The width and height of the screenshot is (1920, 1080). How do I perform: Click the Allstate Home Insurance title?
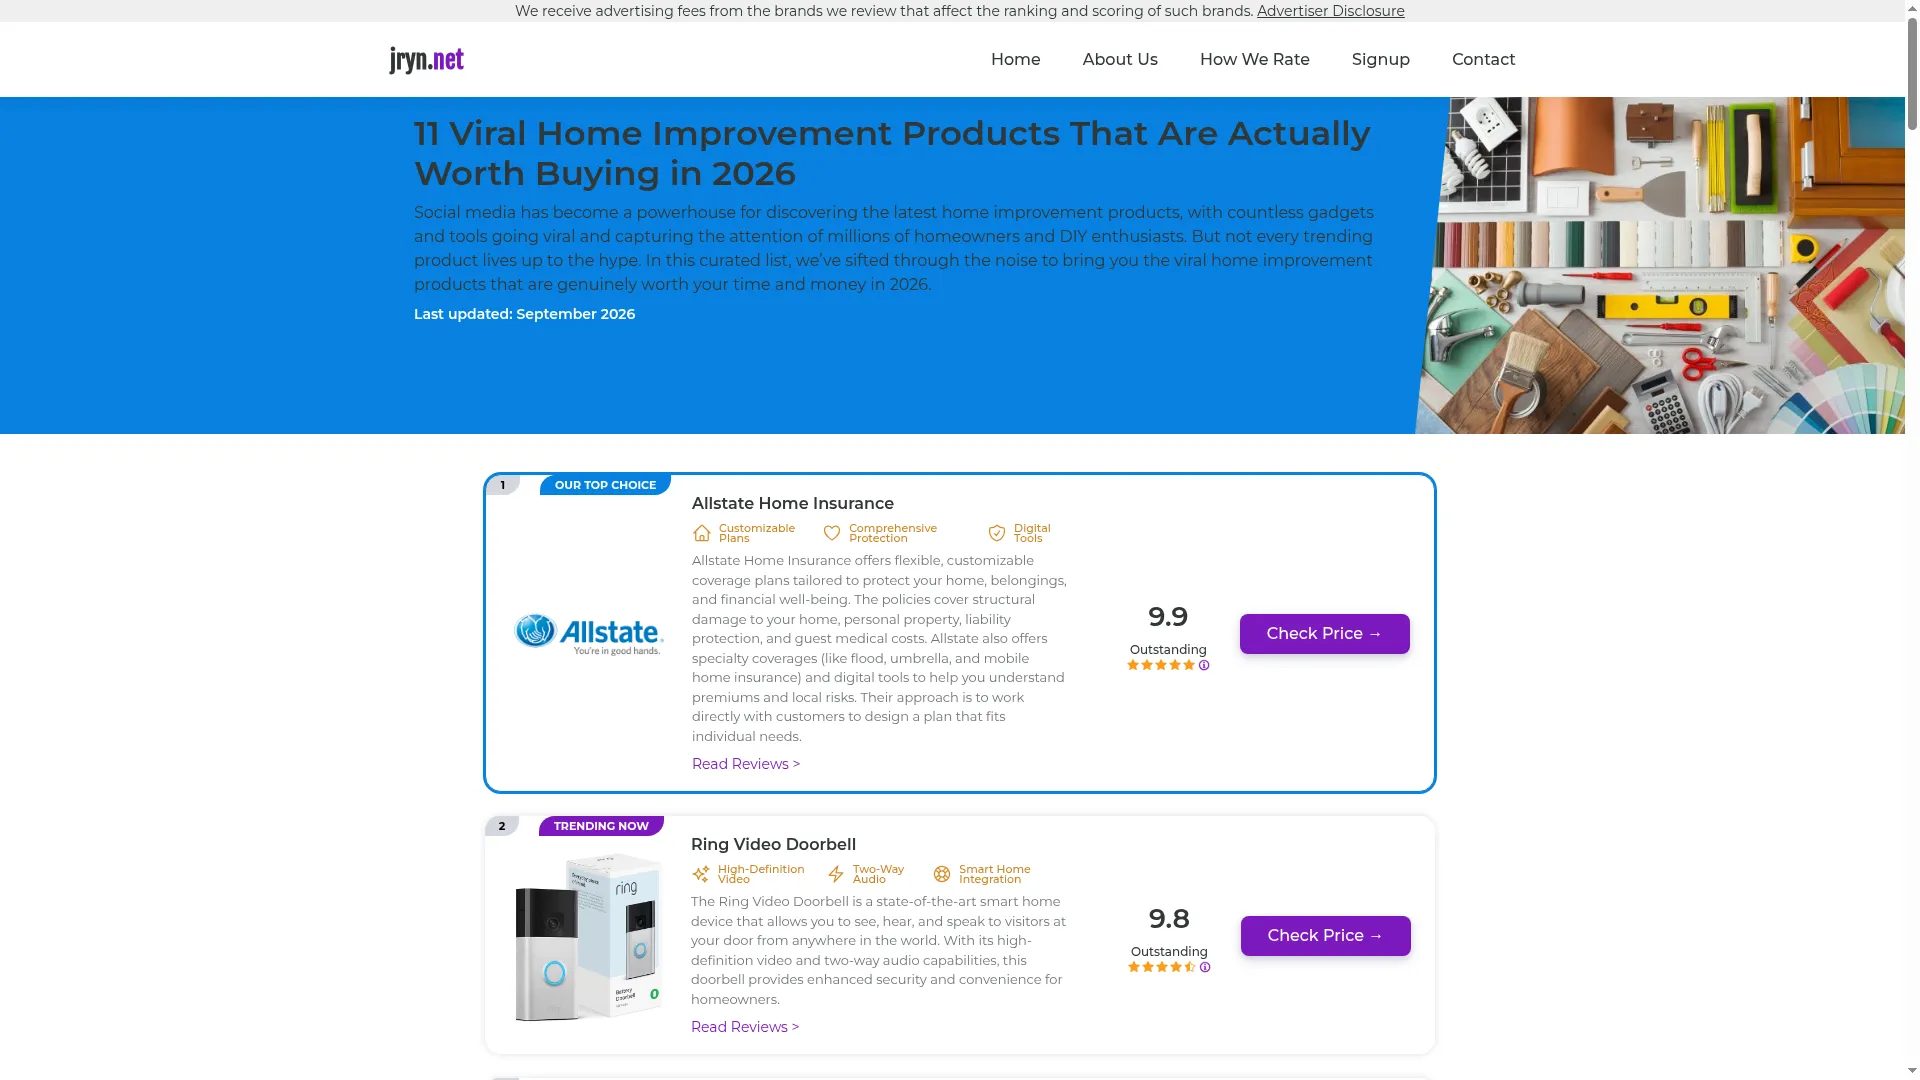point(793,504)
